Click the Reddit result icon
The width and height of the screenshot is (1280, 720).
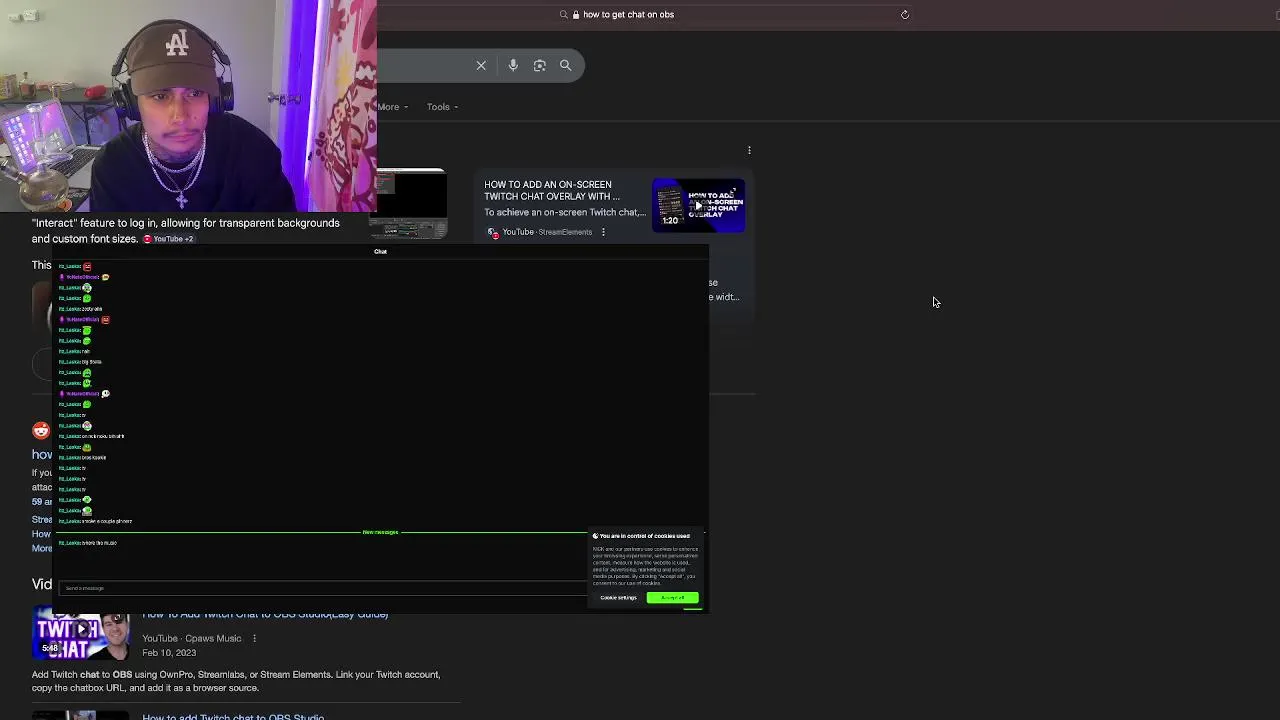(41, 430)
